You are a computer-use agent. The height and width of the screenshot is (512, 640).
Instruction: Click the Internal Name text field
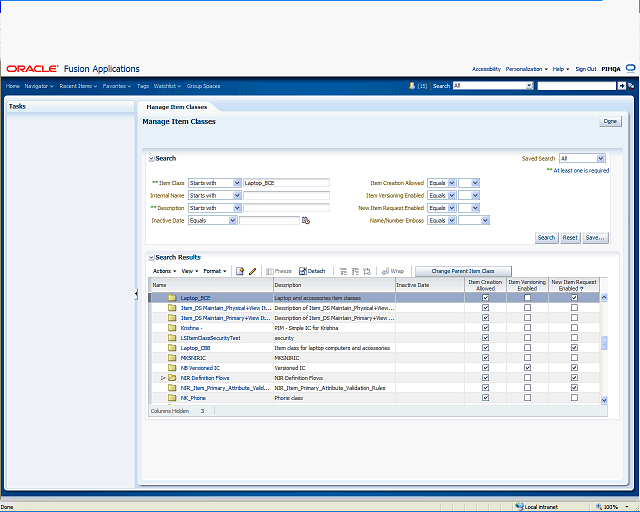pos(286,196)
